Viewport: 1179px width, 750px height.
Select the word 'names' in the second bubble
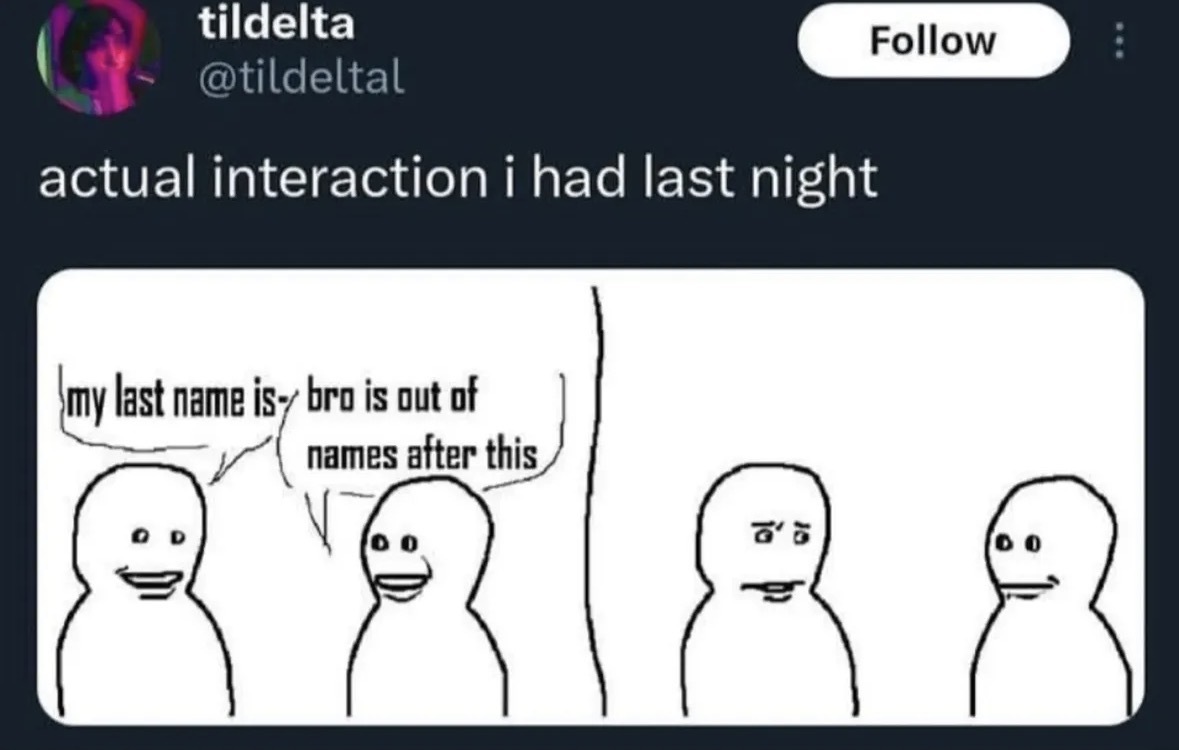(352, 456)
